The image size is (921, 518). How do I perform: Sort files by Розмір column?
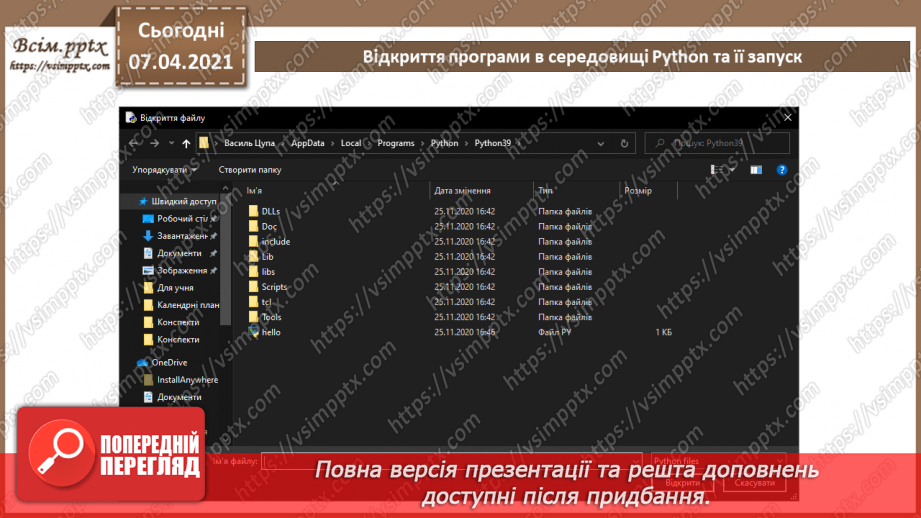[x=638, y=191]
